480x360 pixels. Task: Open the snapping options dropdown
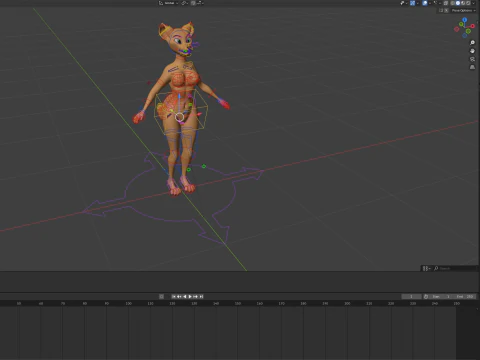pos(200,3)
